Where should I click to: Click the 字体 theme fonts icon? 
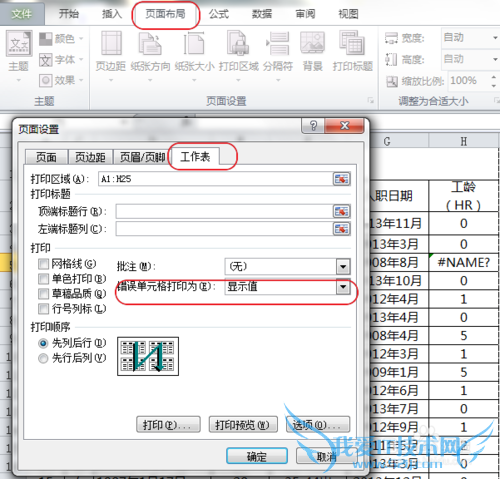[x=46, y=60]
